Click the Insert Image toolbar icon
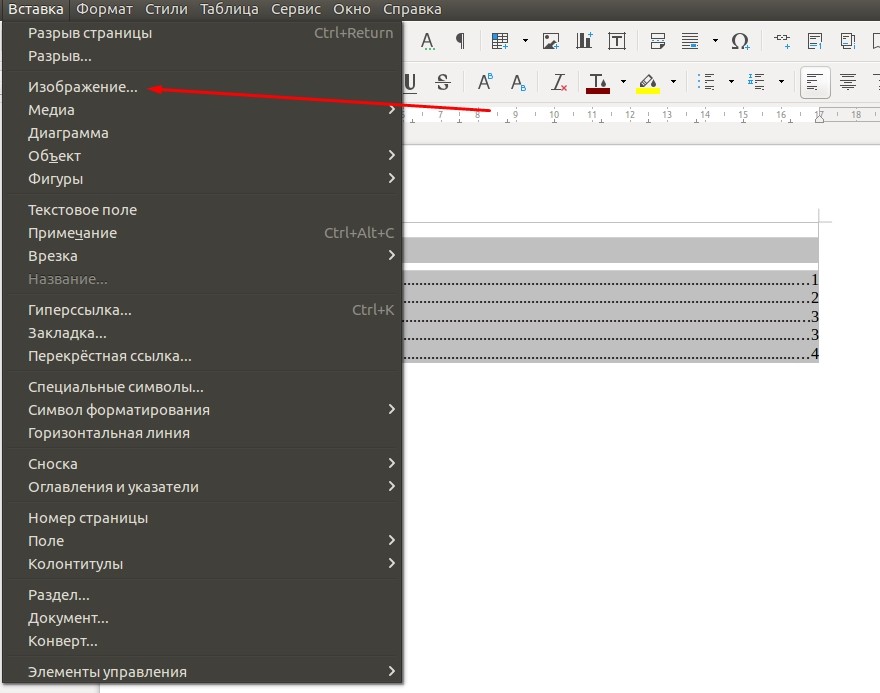Screen dimensions: 880x693 pyautogui.click(x=551, y=41)
